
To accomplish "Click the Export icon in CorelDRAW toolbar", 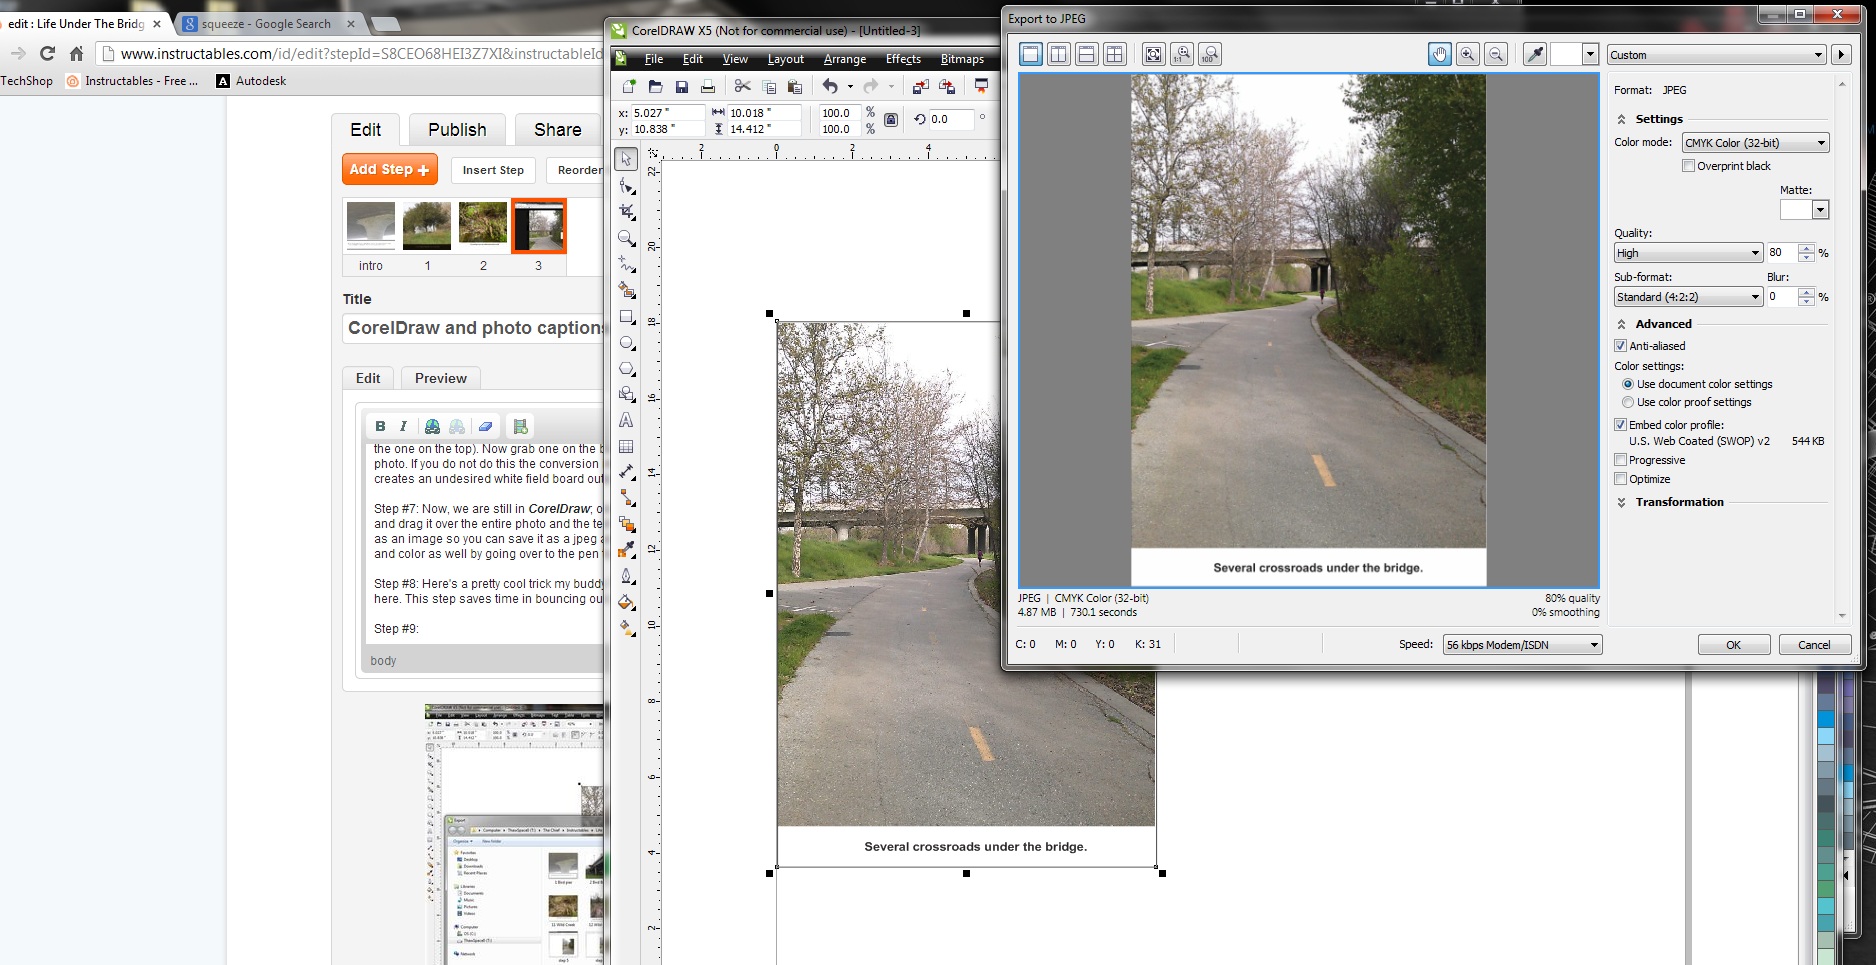I will 947,87.
